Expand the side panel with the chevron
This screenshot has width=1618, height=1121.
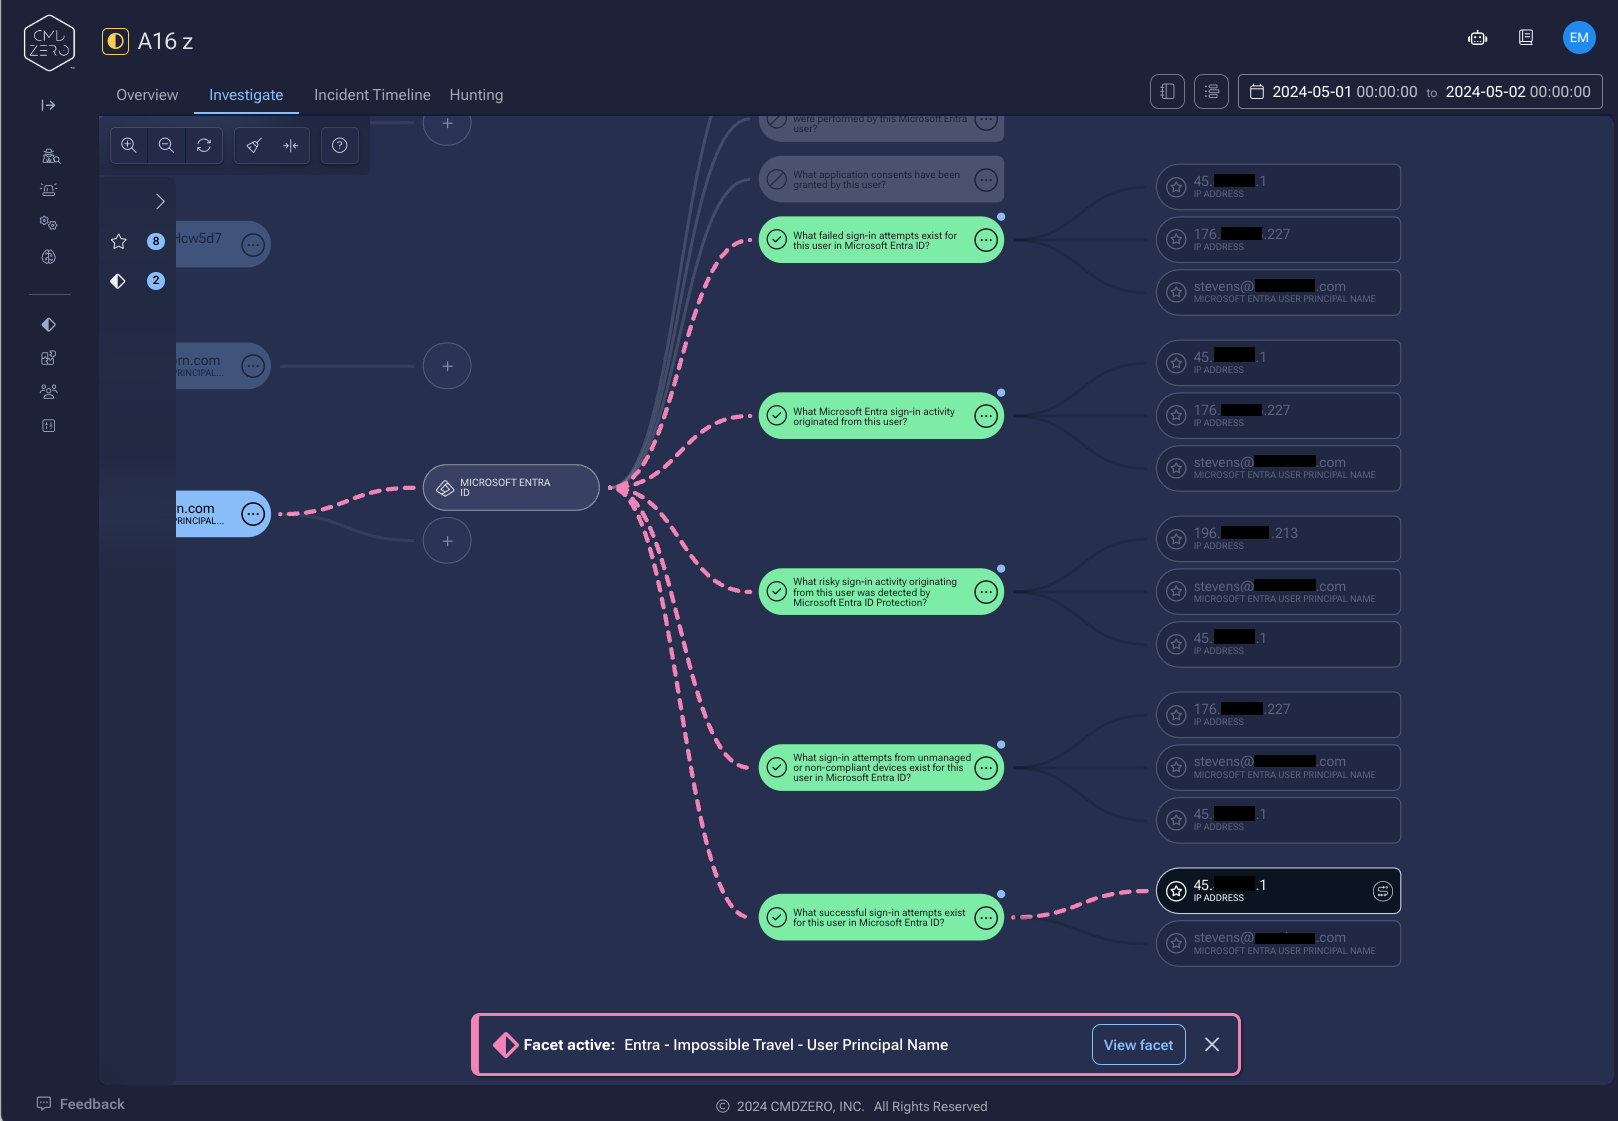click(160, 201)
